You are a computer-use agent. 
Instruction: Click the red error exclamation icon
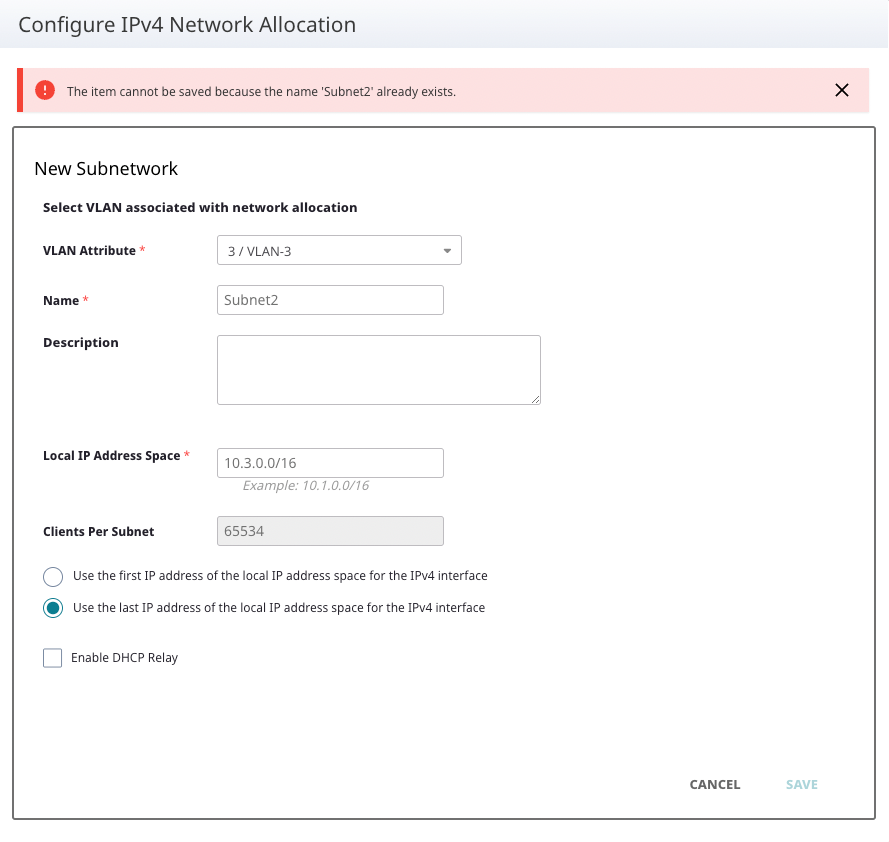[45, 90]
